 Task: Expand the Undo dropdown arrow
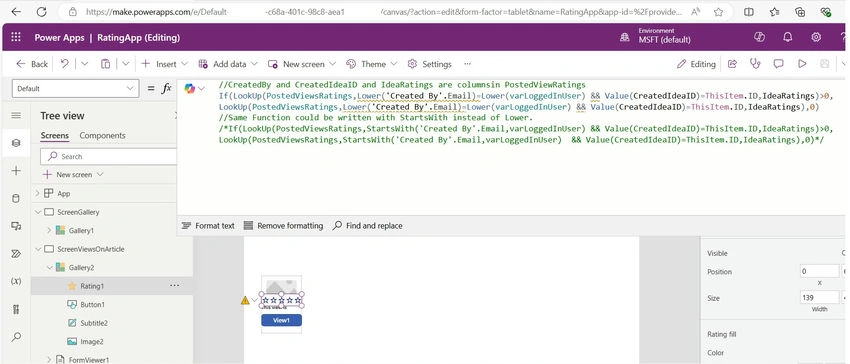tap(84, 64)
